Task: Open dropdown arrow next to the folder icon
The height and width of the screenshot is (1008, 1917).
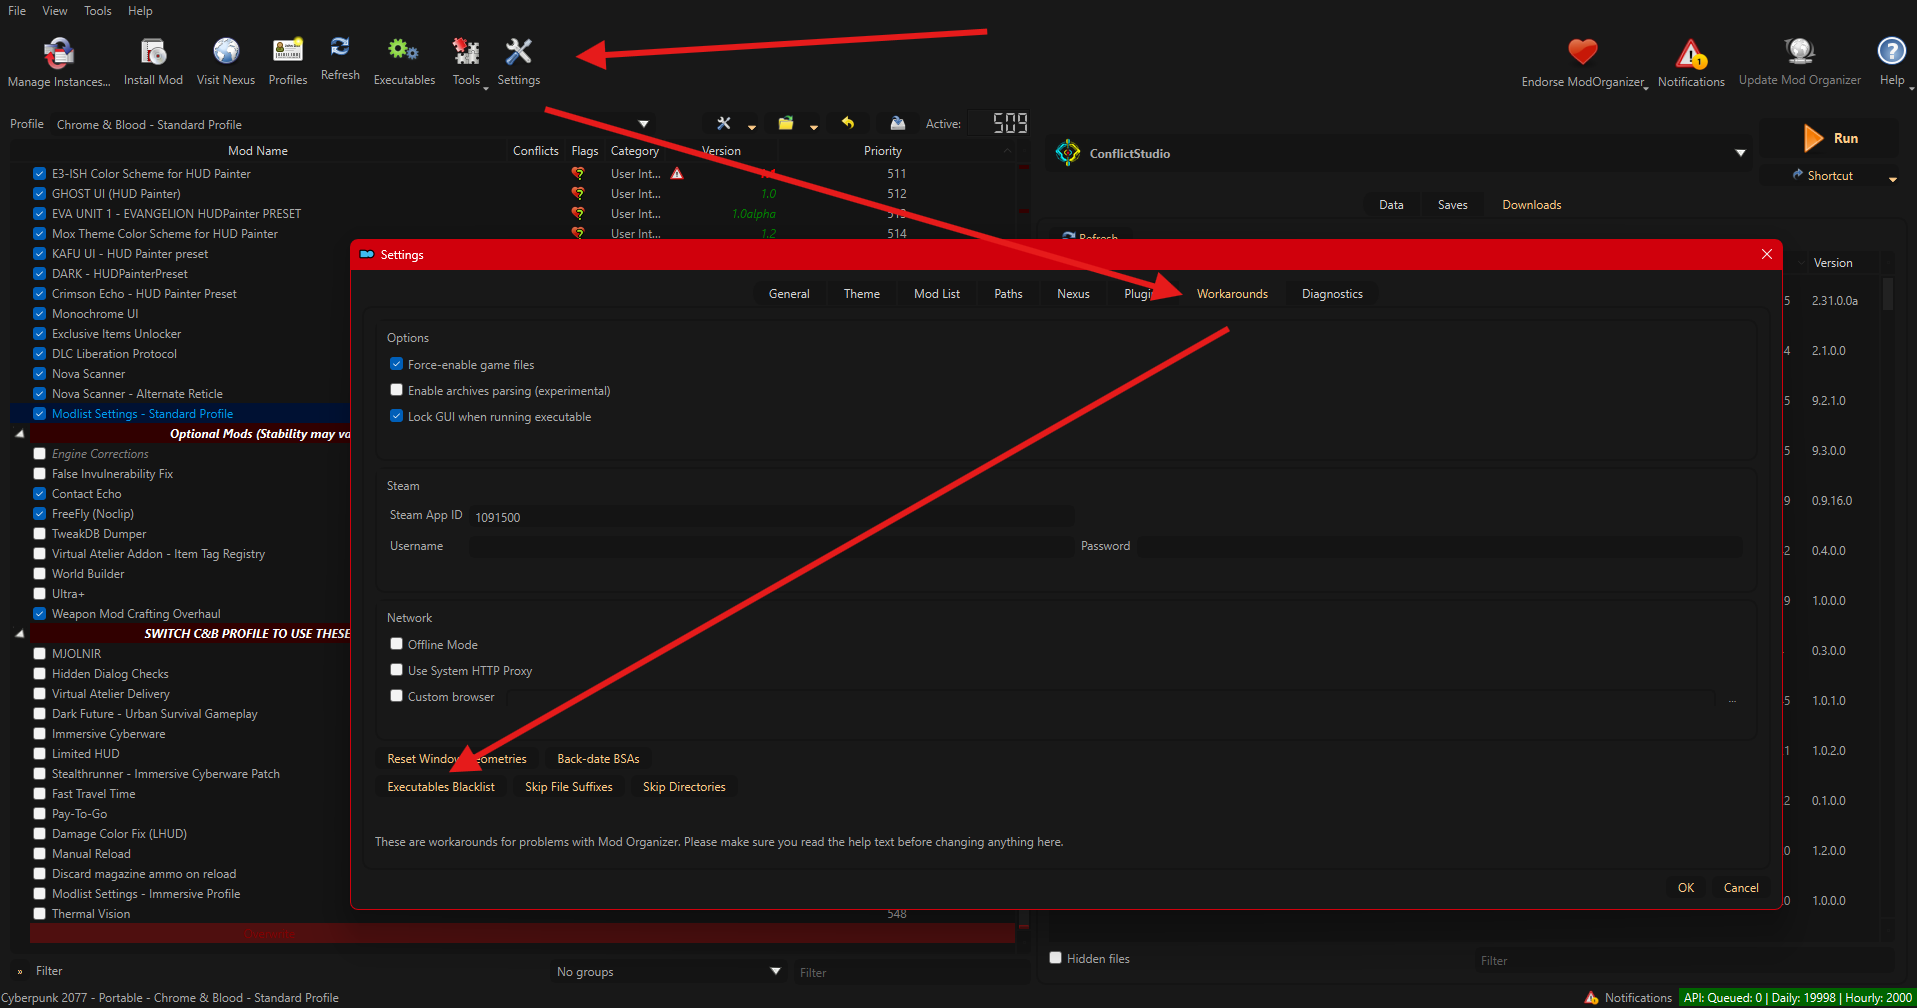Action: tap(814, 127)
